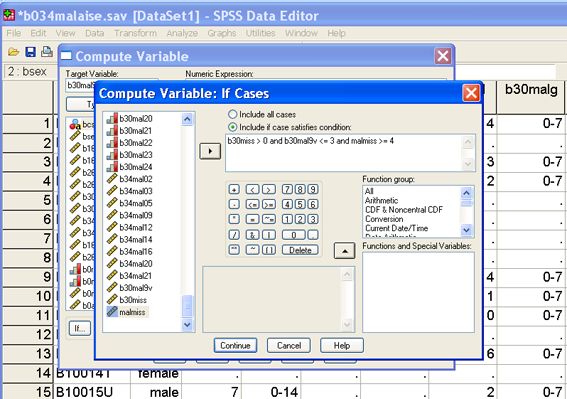Choose All in Function group list
The image size is (567, 399).
[369, 191]
